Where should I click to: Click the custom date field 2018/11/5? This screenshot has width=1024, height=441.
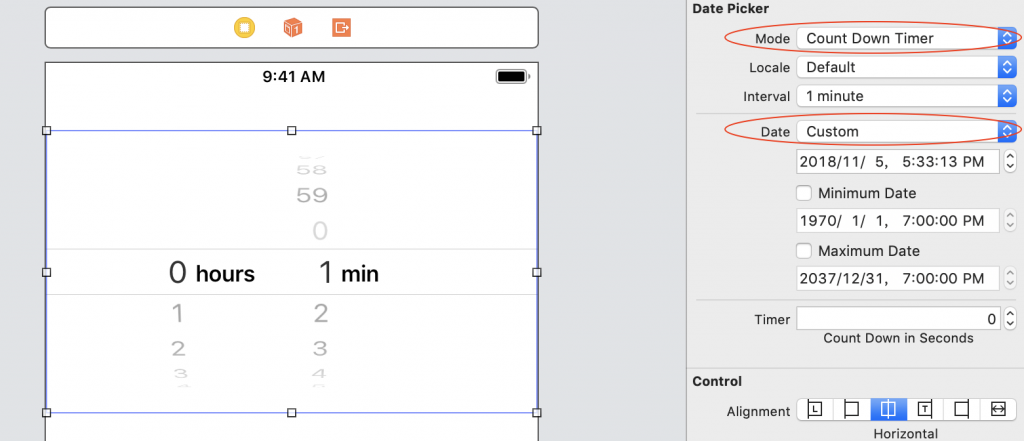click(x=897, y=161)
